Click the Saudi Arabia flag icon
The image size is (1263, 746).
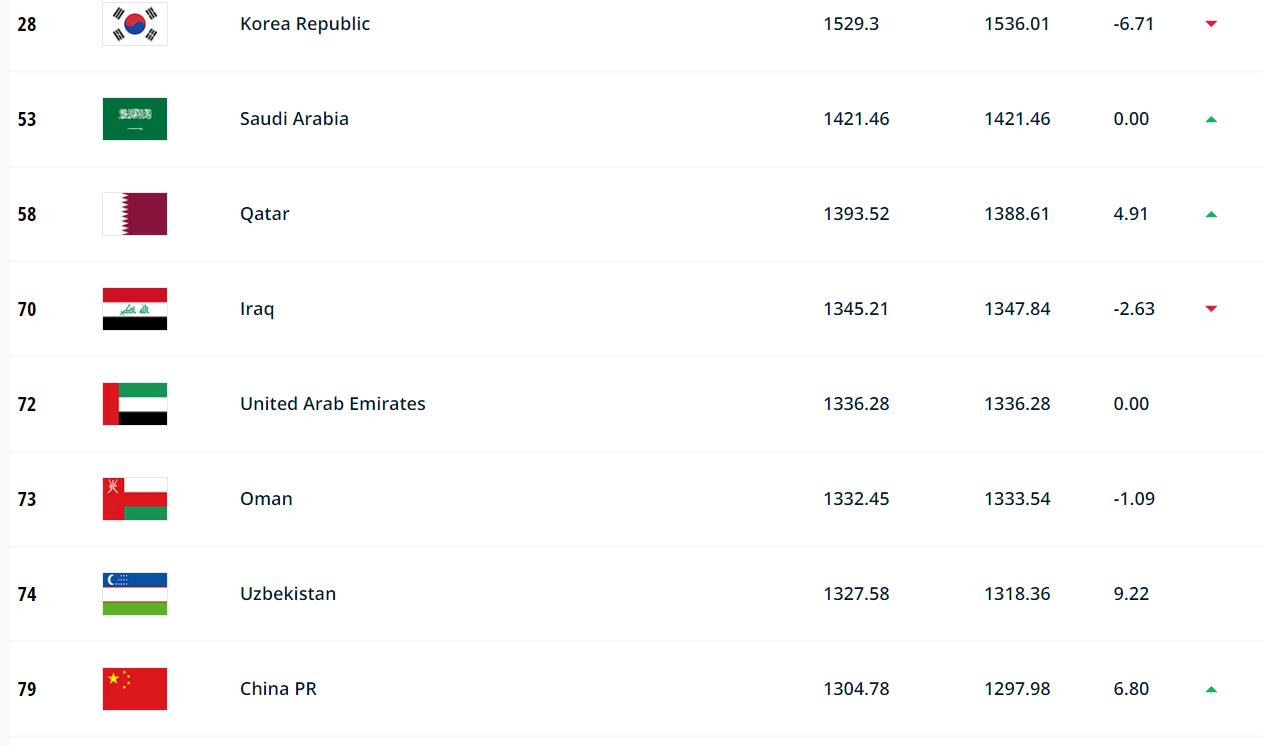pos(135,119)
